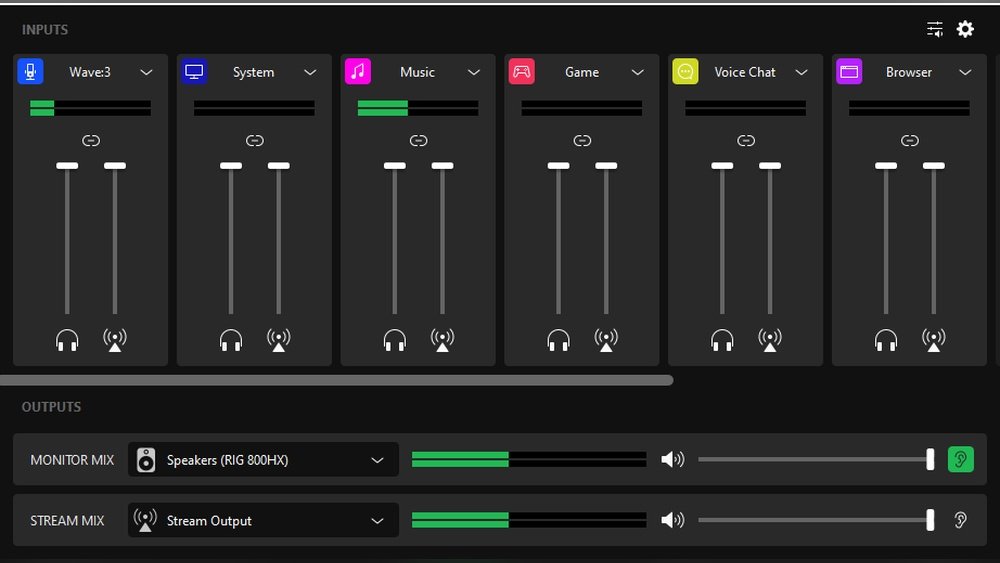The width and height of the screenshot is (1000, 563).
Task: Click the Browser stream volume fader
Action: click(x=934, y=238)
